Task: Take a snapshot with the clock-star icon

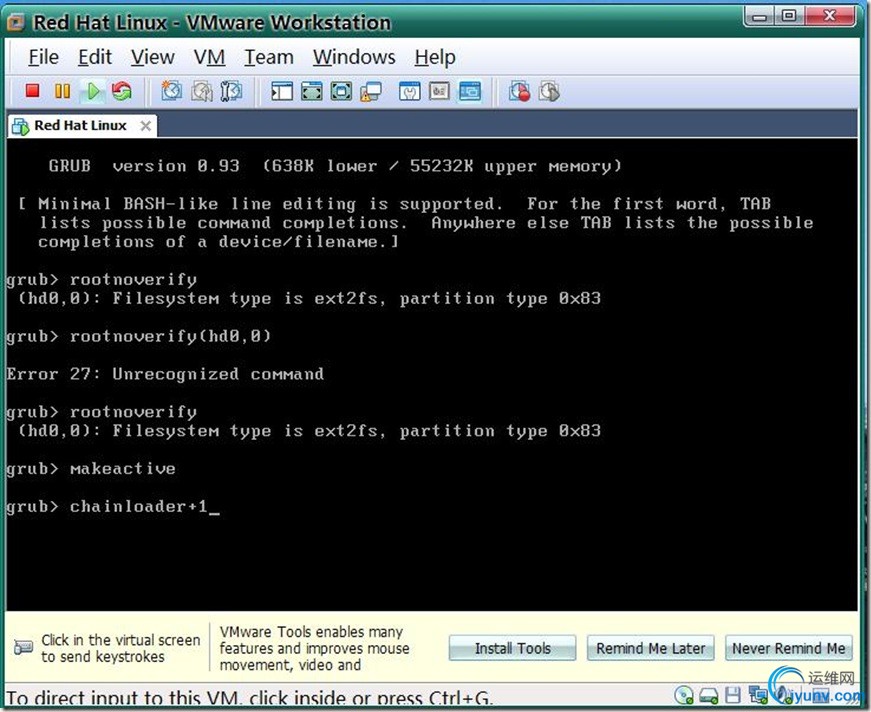Action: 172,91
